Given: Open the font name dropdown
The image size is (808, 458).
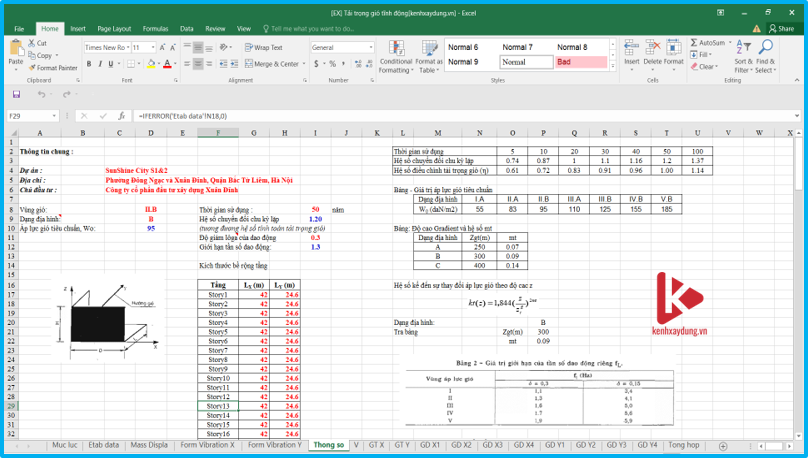Looking at the screenshot, I should coord(127,47).
